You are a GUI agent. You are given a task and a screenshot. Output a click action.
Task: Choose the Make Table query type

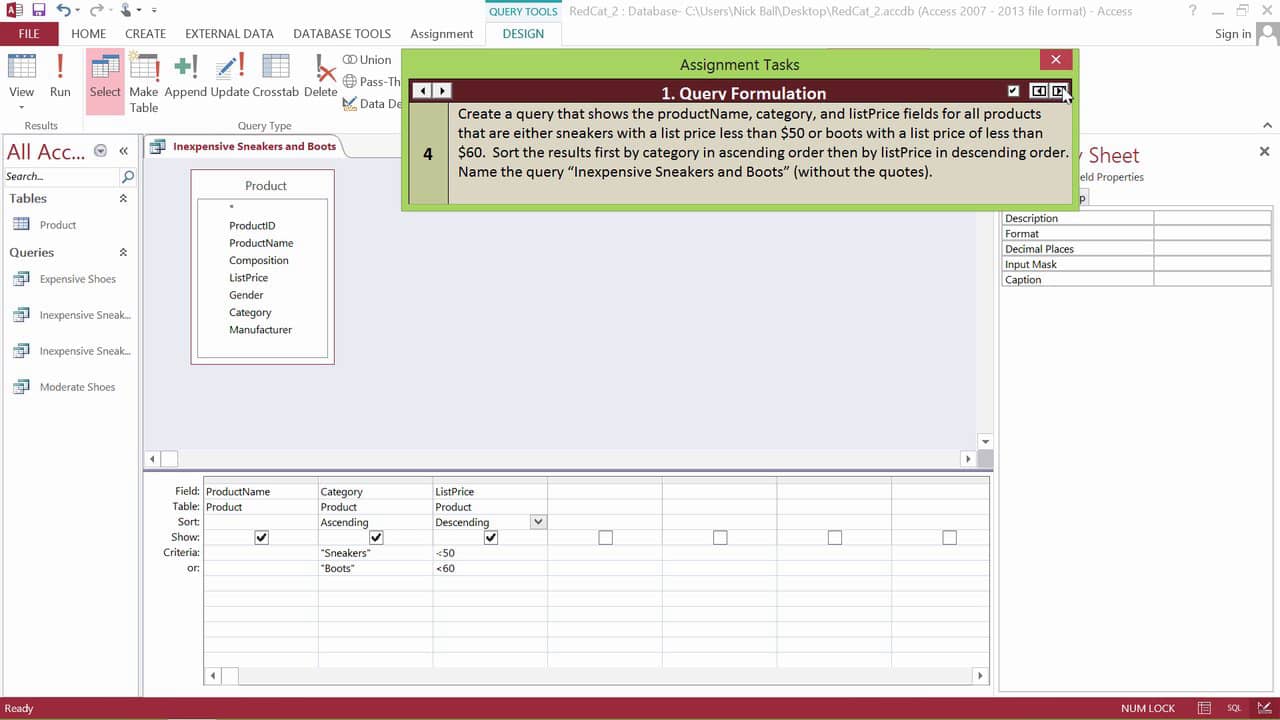point(144,82)
